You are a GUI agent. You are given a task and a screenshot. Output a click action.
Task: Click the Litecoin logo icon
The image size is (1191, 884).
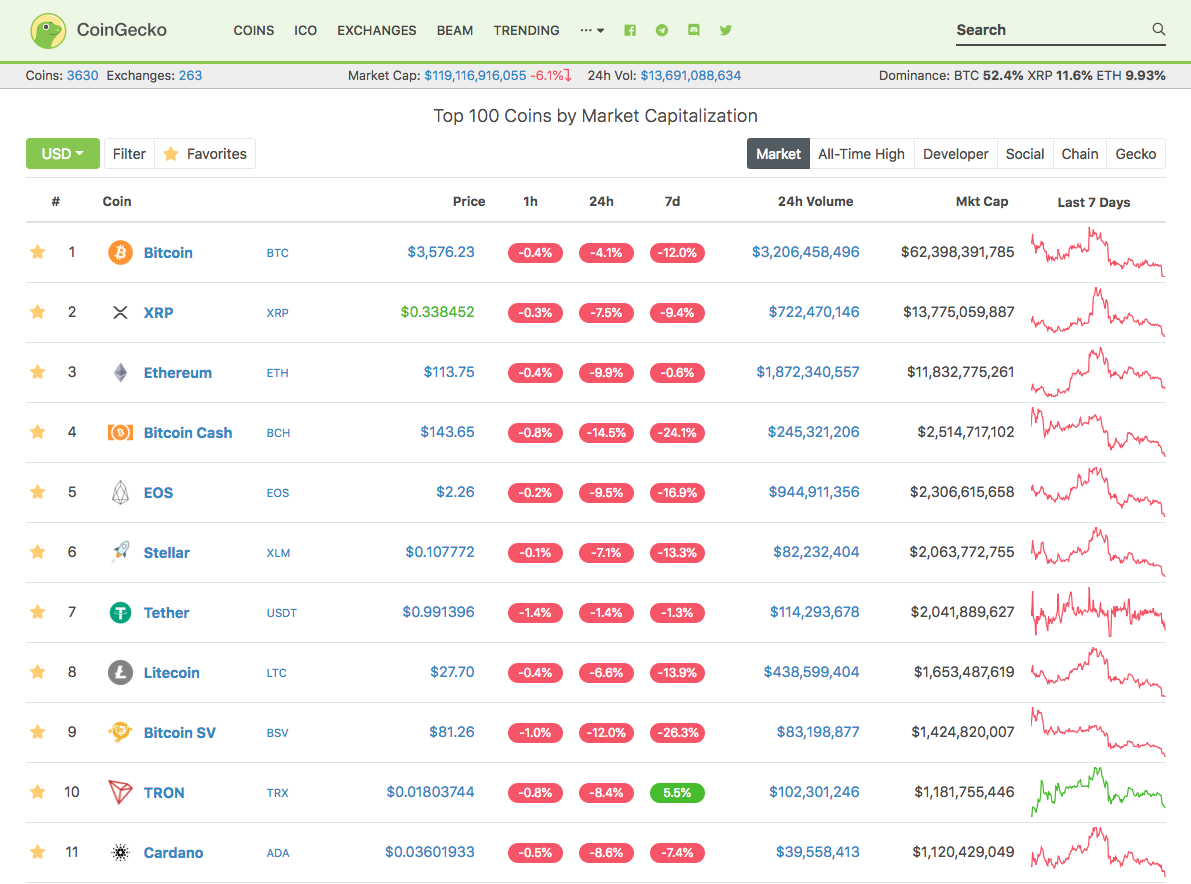coord(120,672)
